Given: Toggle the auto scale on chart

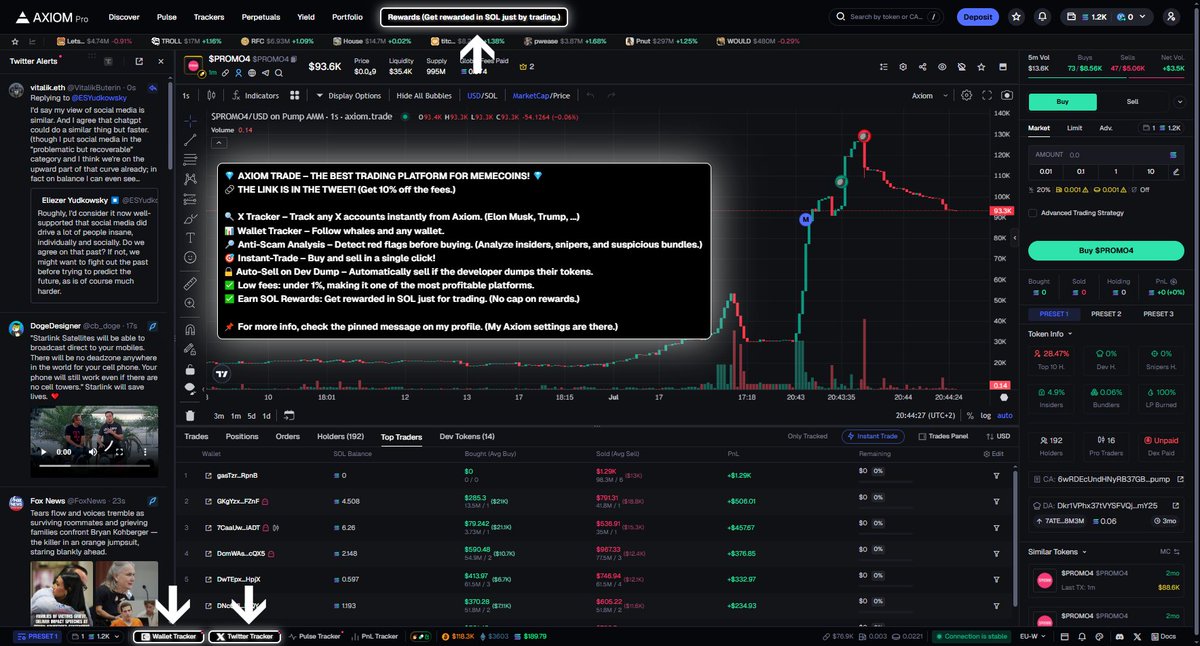Looking at the screenshot, I should (1005, 415).
